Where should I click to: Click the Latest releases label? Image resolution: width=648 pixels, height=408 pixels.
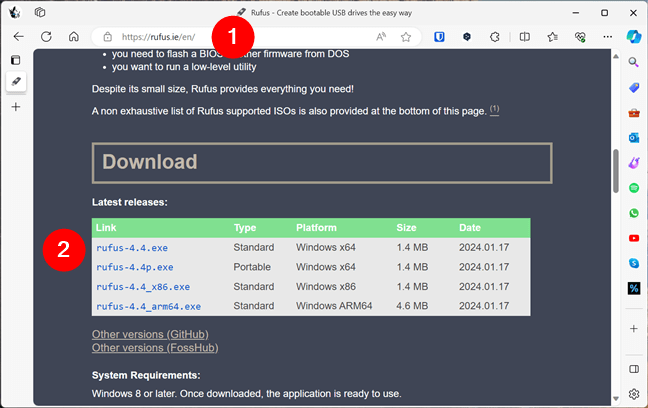coord(130,202)
